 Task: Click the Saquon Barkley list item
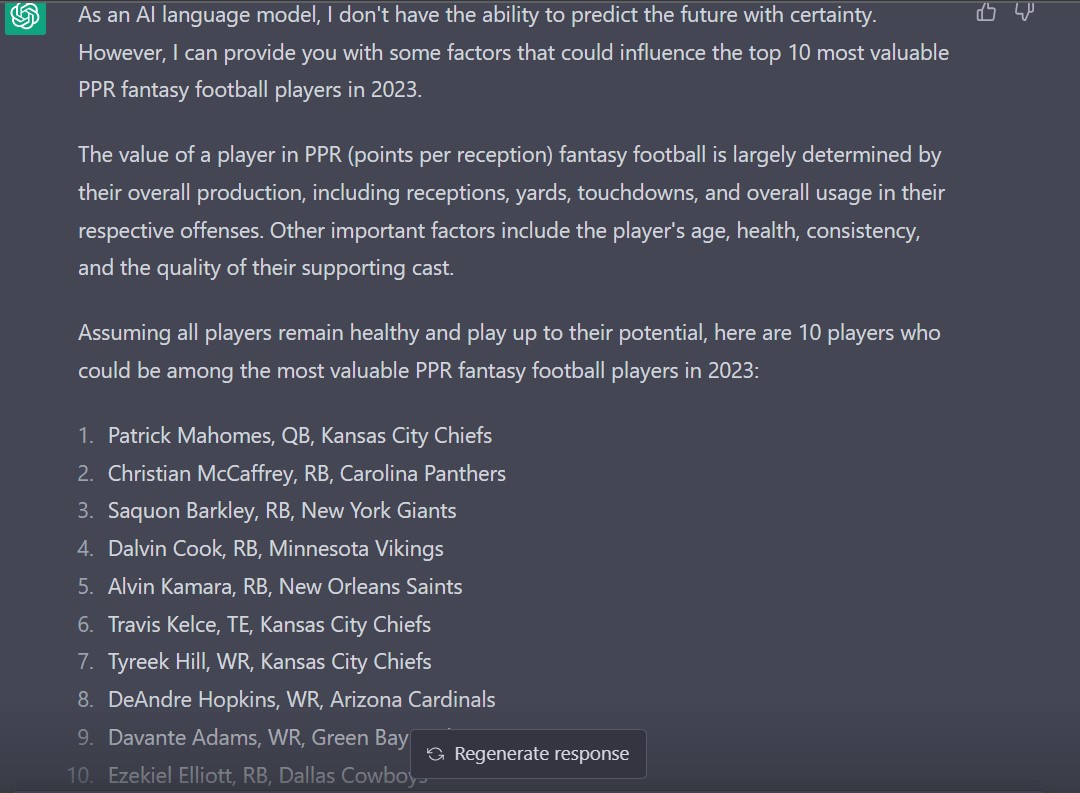tap(281, 511)
